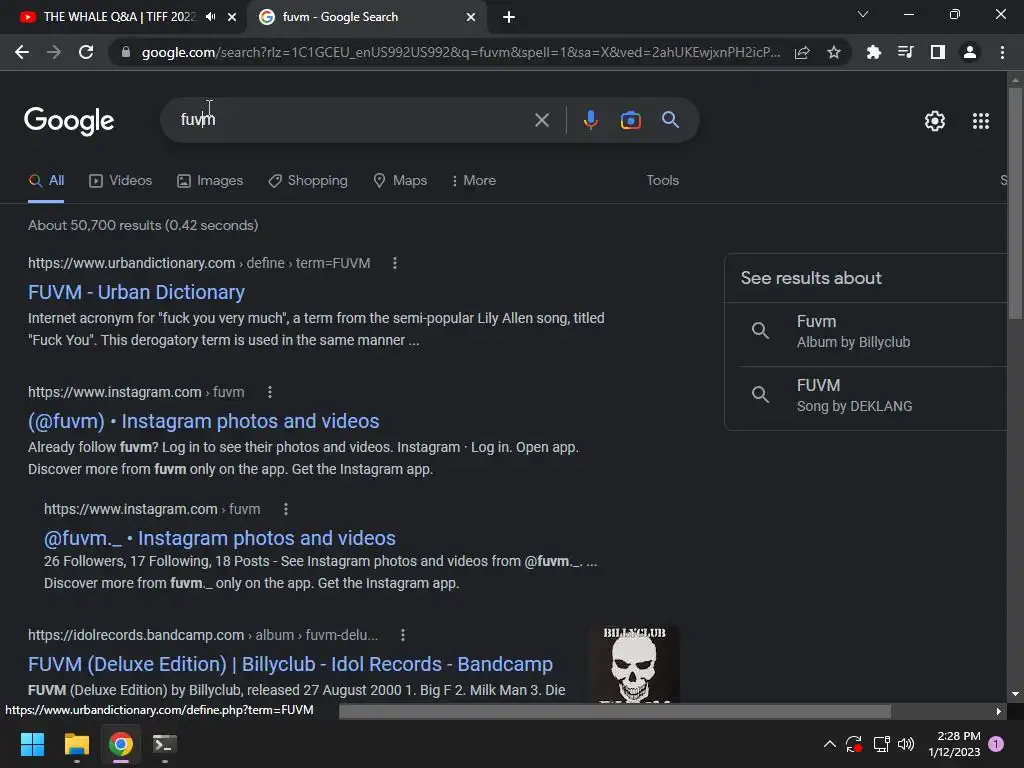
Task: Open FUVM (Deluxe Edition) Bandcamp link
Action: (291, 664)
